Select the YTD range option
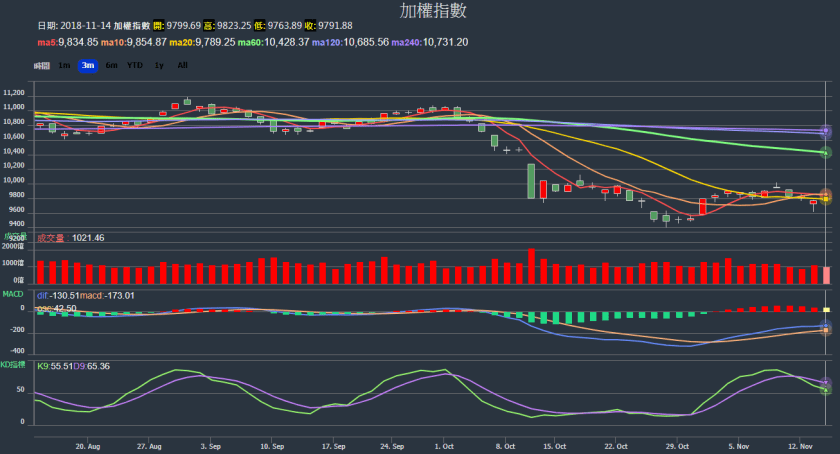840x454 pixels. coord(134,65)
